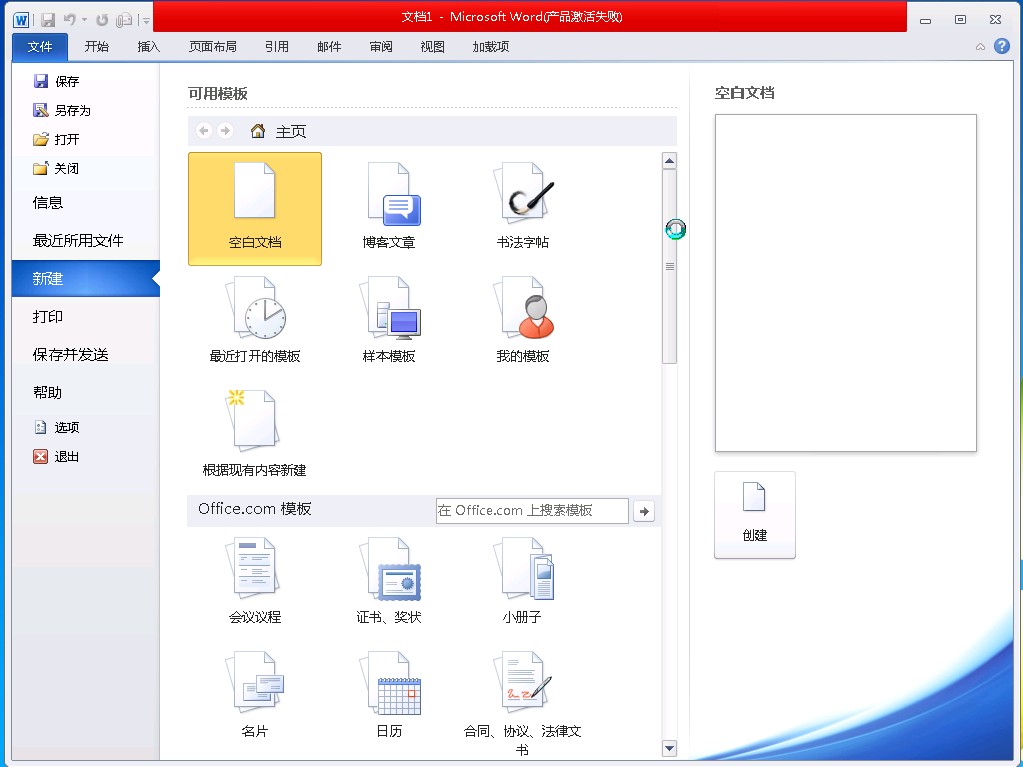Switch to the 插入 Insert tab
1023x767 pixels.
click(x=148, y=46)
